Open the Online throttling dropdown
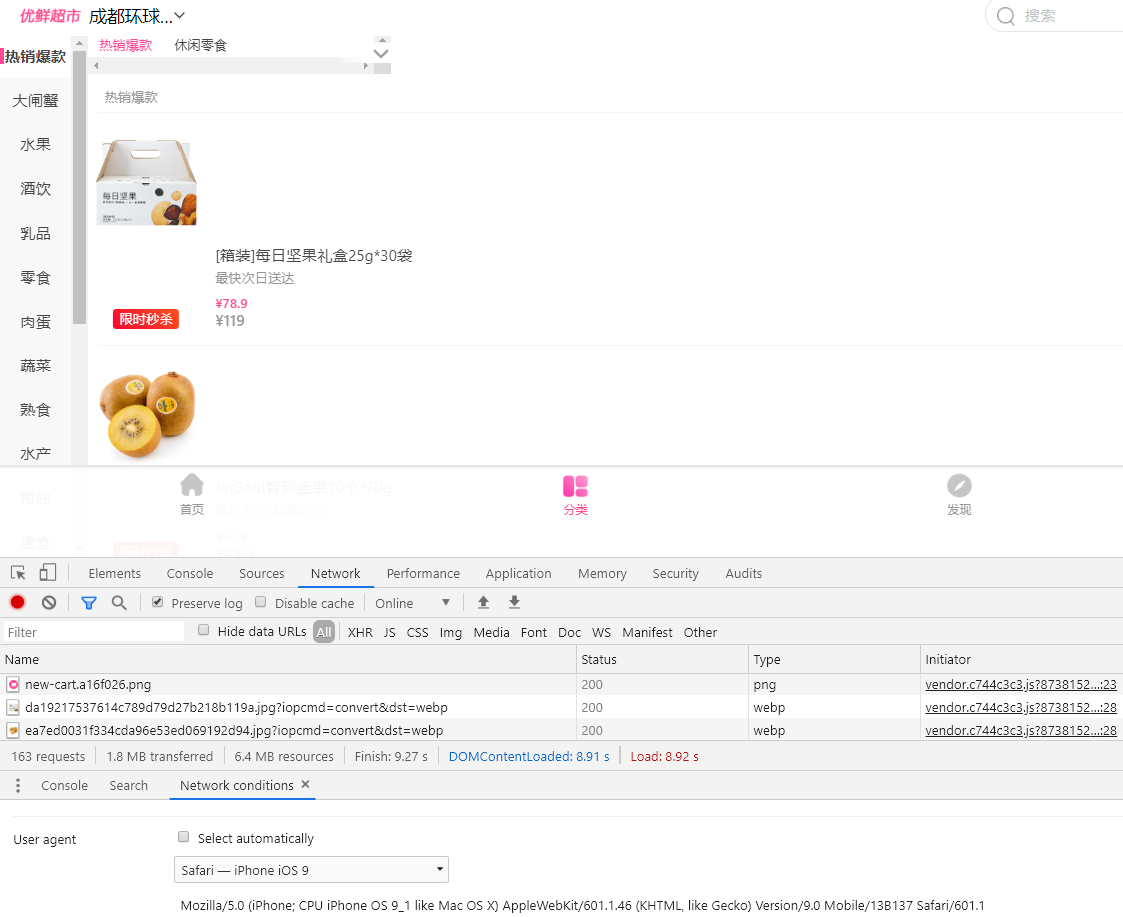 [x=413, y=603]
